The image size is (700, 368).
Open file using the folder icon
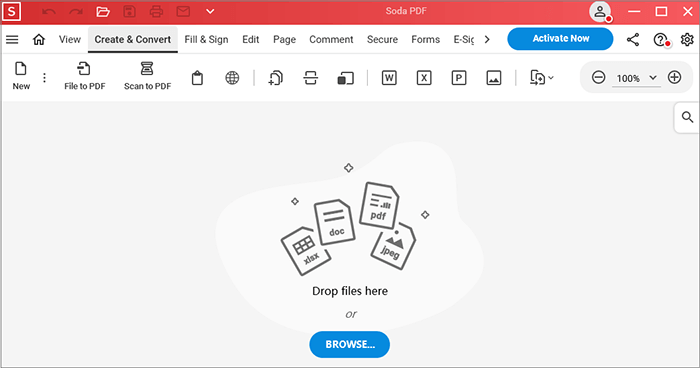click(103, 12)
